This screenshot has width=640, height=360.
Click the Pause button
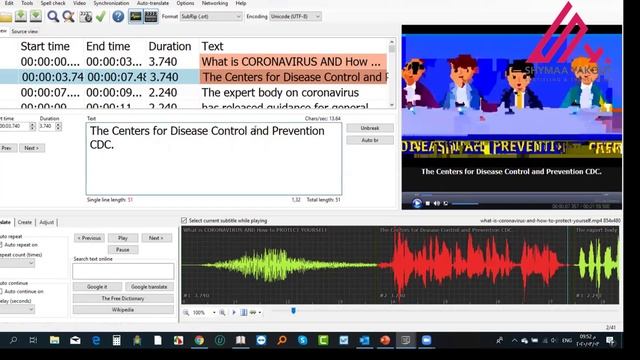123,250
